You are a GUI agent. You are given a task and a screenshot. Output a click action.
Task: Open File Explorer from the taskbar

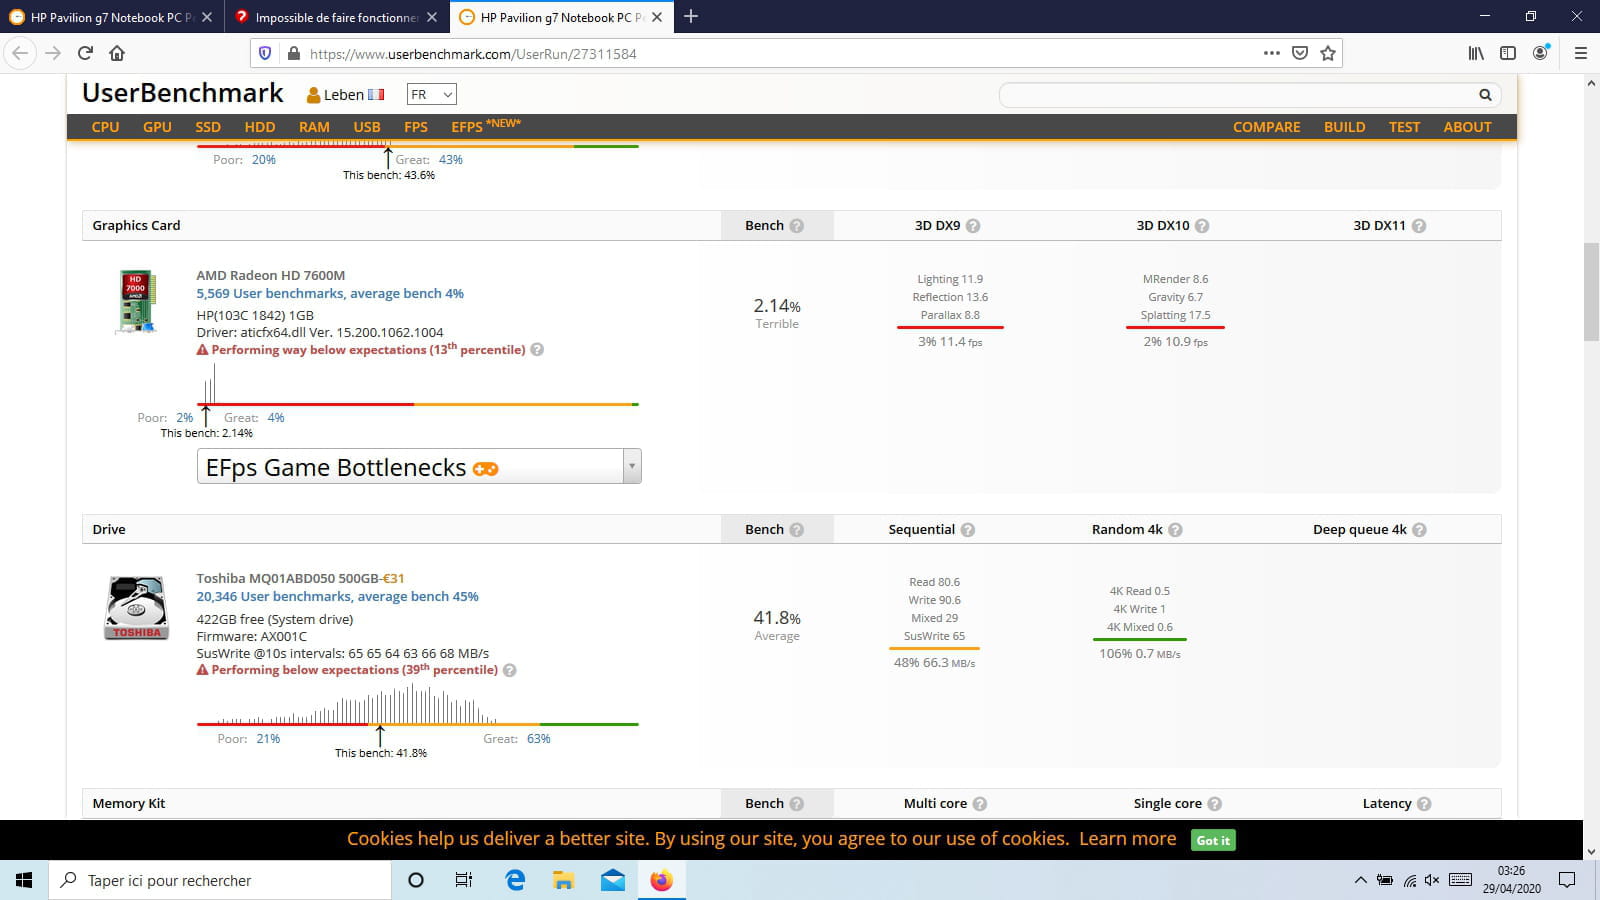(564, 880)
